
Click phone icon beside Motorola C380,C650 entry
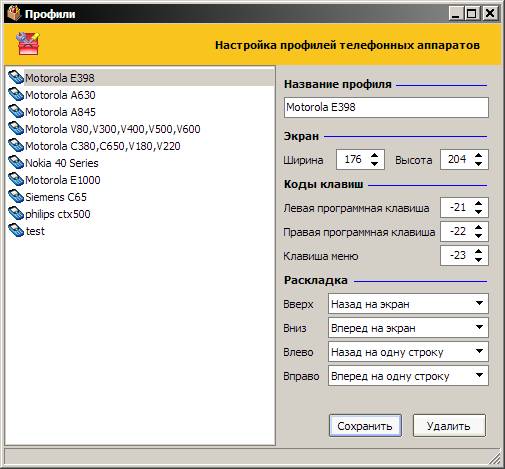pos(16,146)
